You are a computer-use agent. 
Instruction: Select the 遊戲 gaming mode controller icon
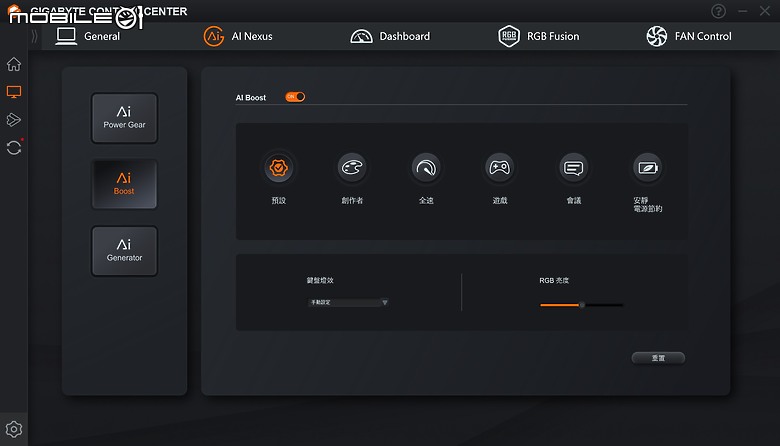499,168
